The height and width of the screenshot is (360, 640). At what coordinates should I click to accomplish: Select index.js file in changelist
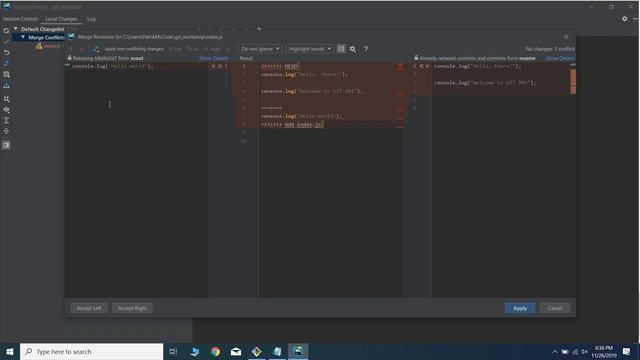[49, 46]
